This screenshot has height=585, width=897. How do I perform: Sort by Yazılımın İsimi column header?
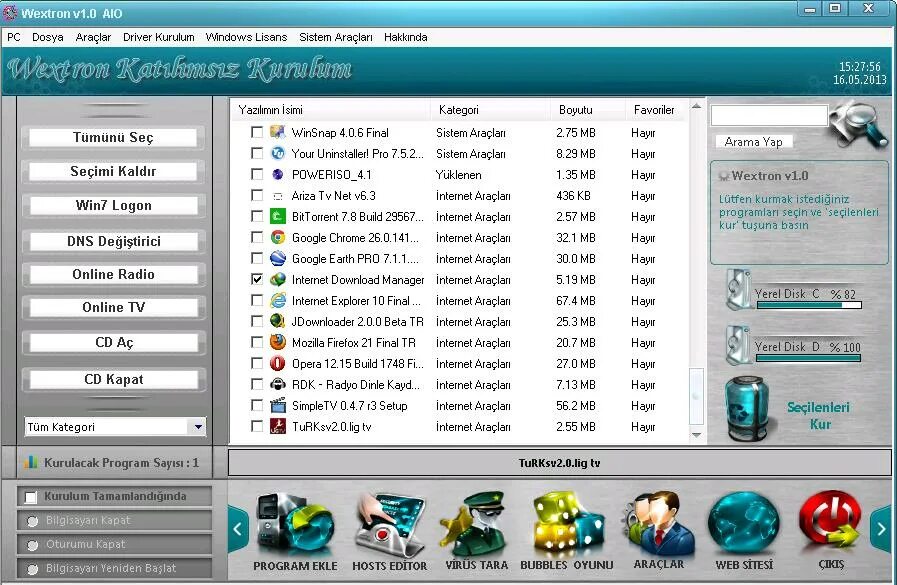(x=331, y=110)
